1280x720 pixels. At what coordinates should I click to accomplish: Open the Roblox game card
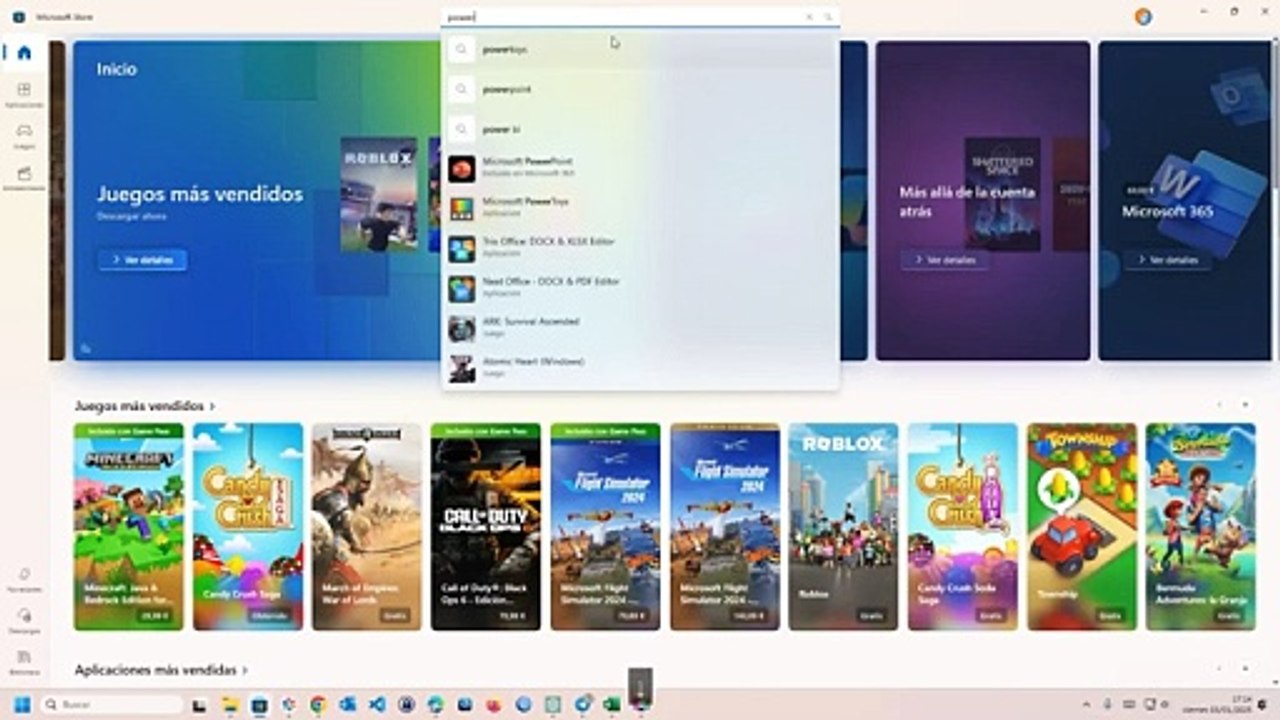[x=844, y=527]
